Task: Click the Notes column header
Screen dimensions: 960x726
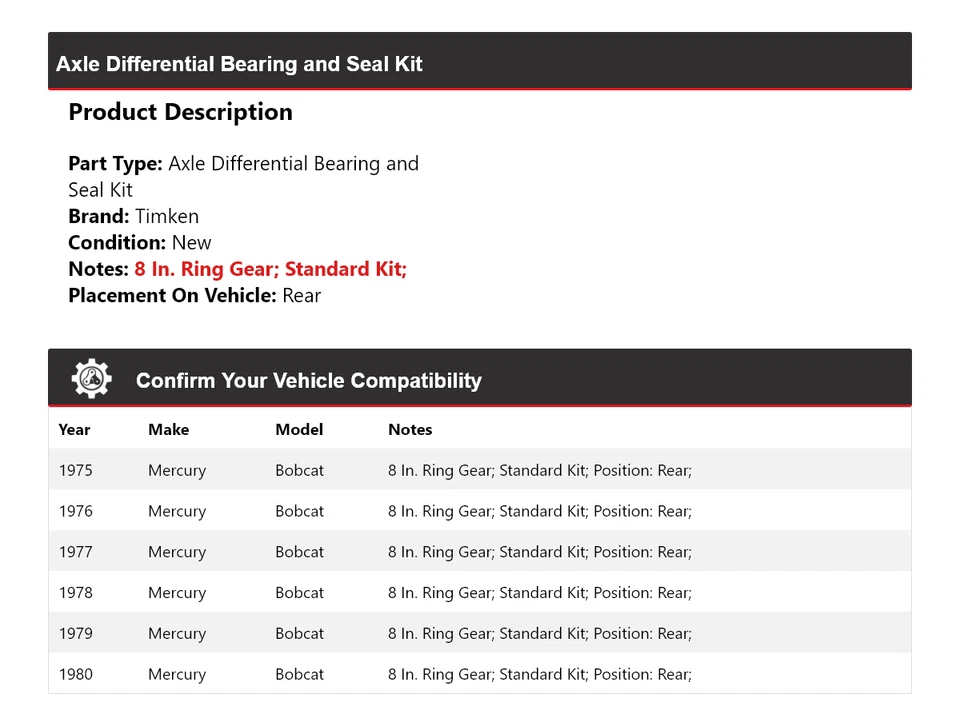Action: point(410,430)
